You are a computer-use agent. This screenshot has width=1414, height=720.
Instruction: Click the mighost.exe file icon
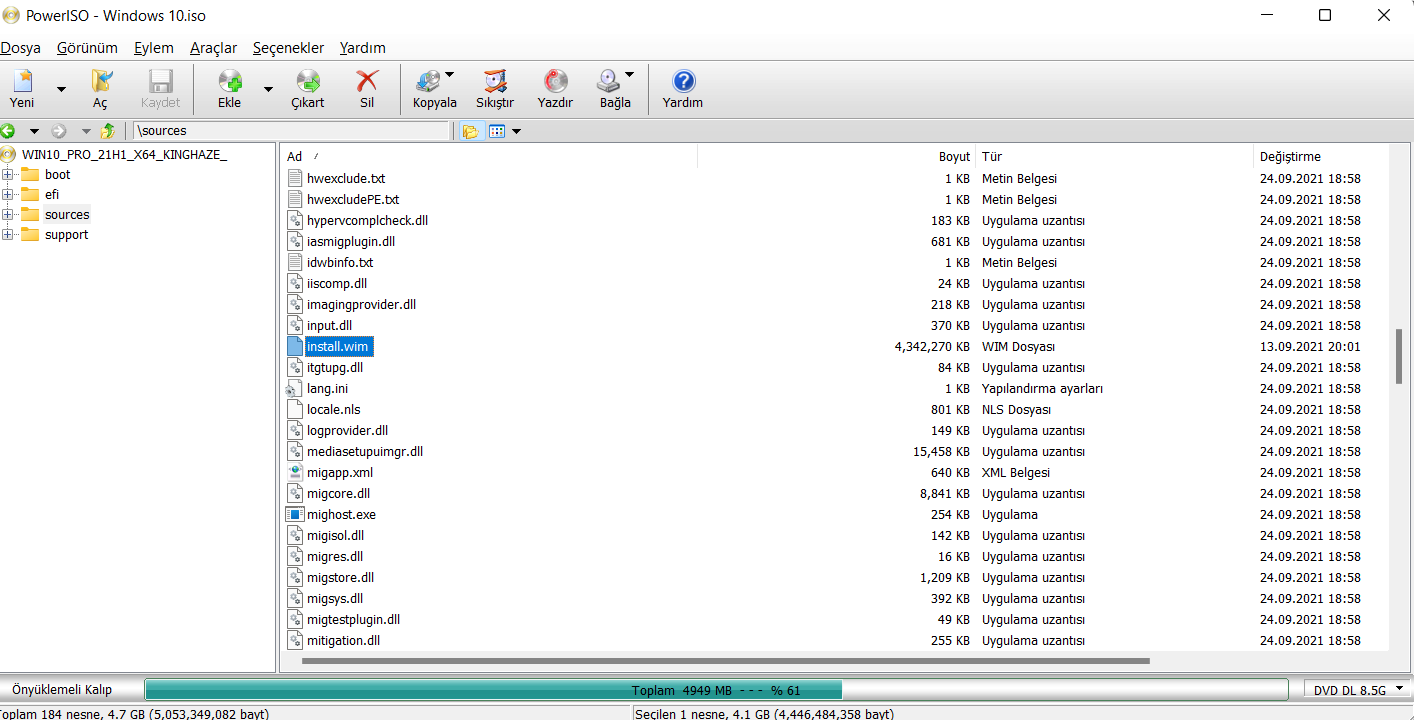[294, 514]
